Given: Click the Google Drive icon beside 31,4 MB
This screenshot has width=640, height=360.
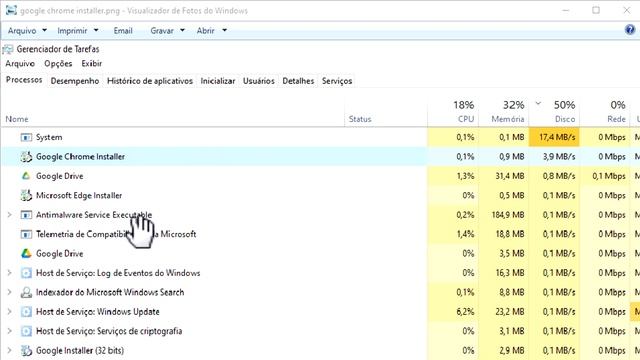Looking at the screenshot, I should coord(26,176).
